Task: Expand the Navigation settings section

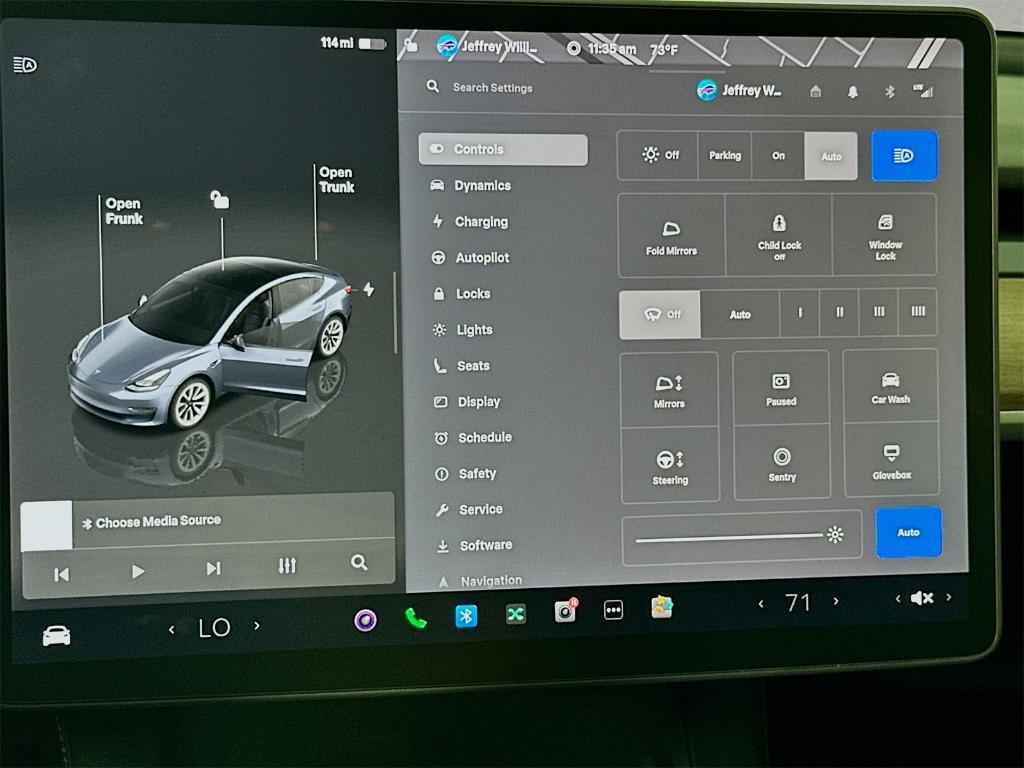Action: (491, 580)
